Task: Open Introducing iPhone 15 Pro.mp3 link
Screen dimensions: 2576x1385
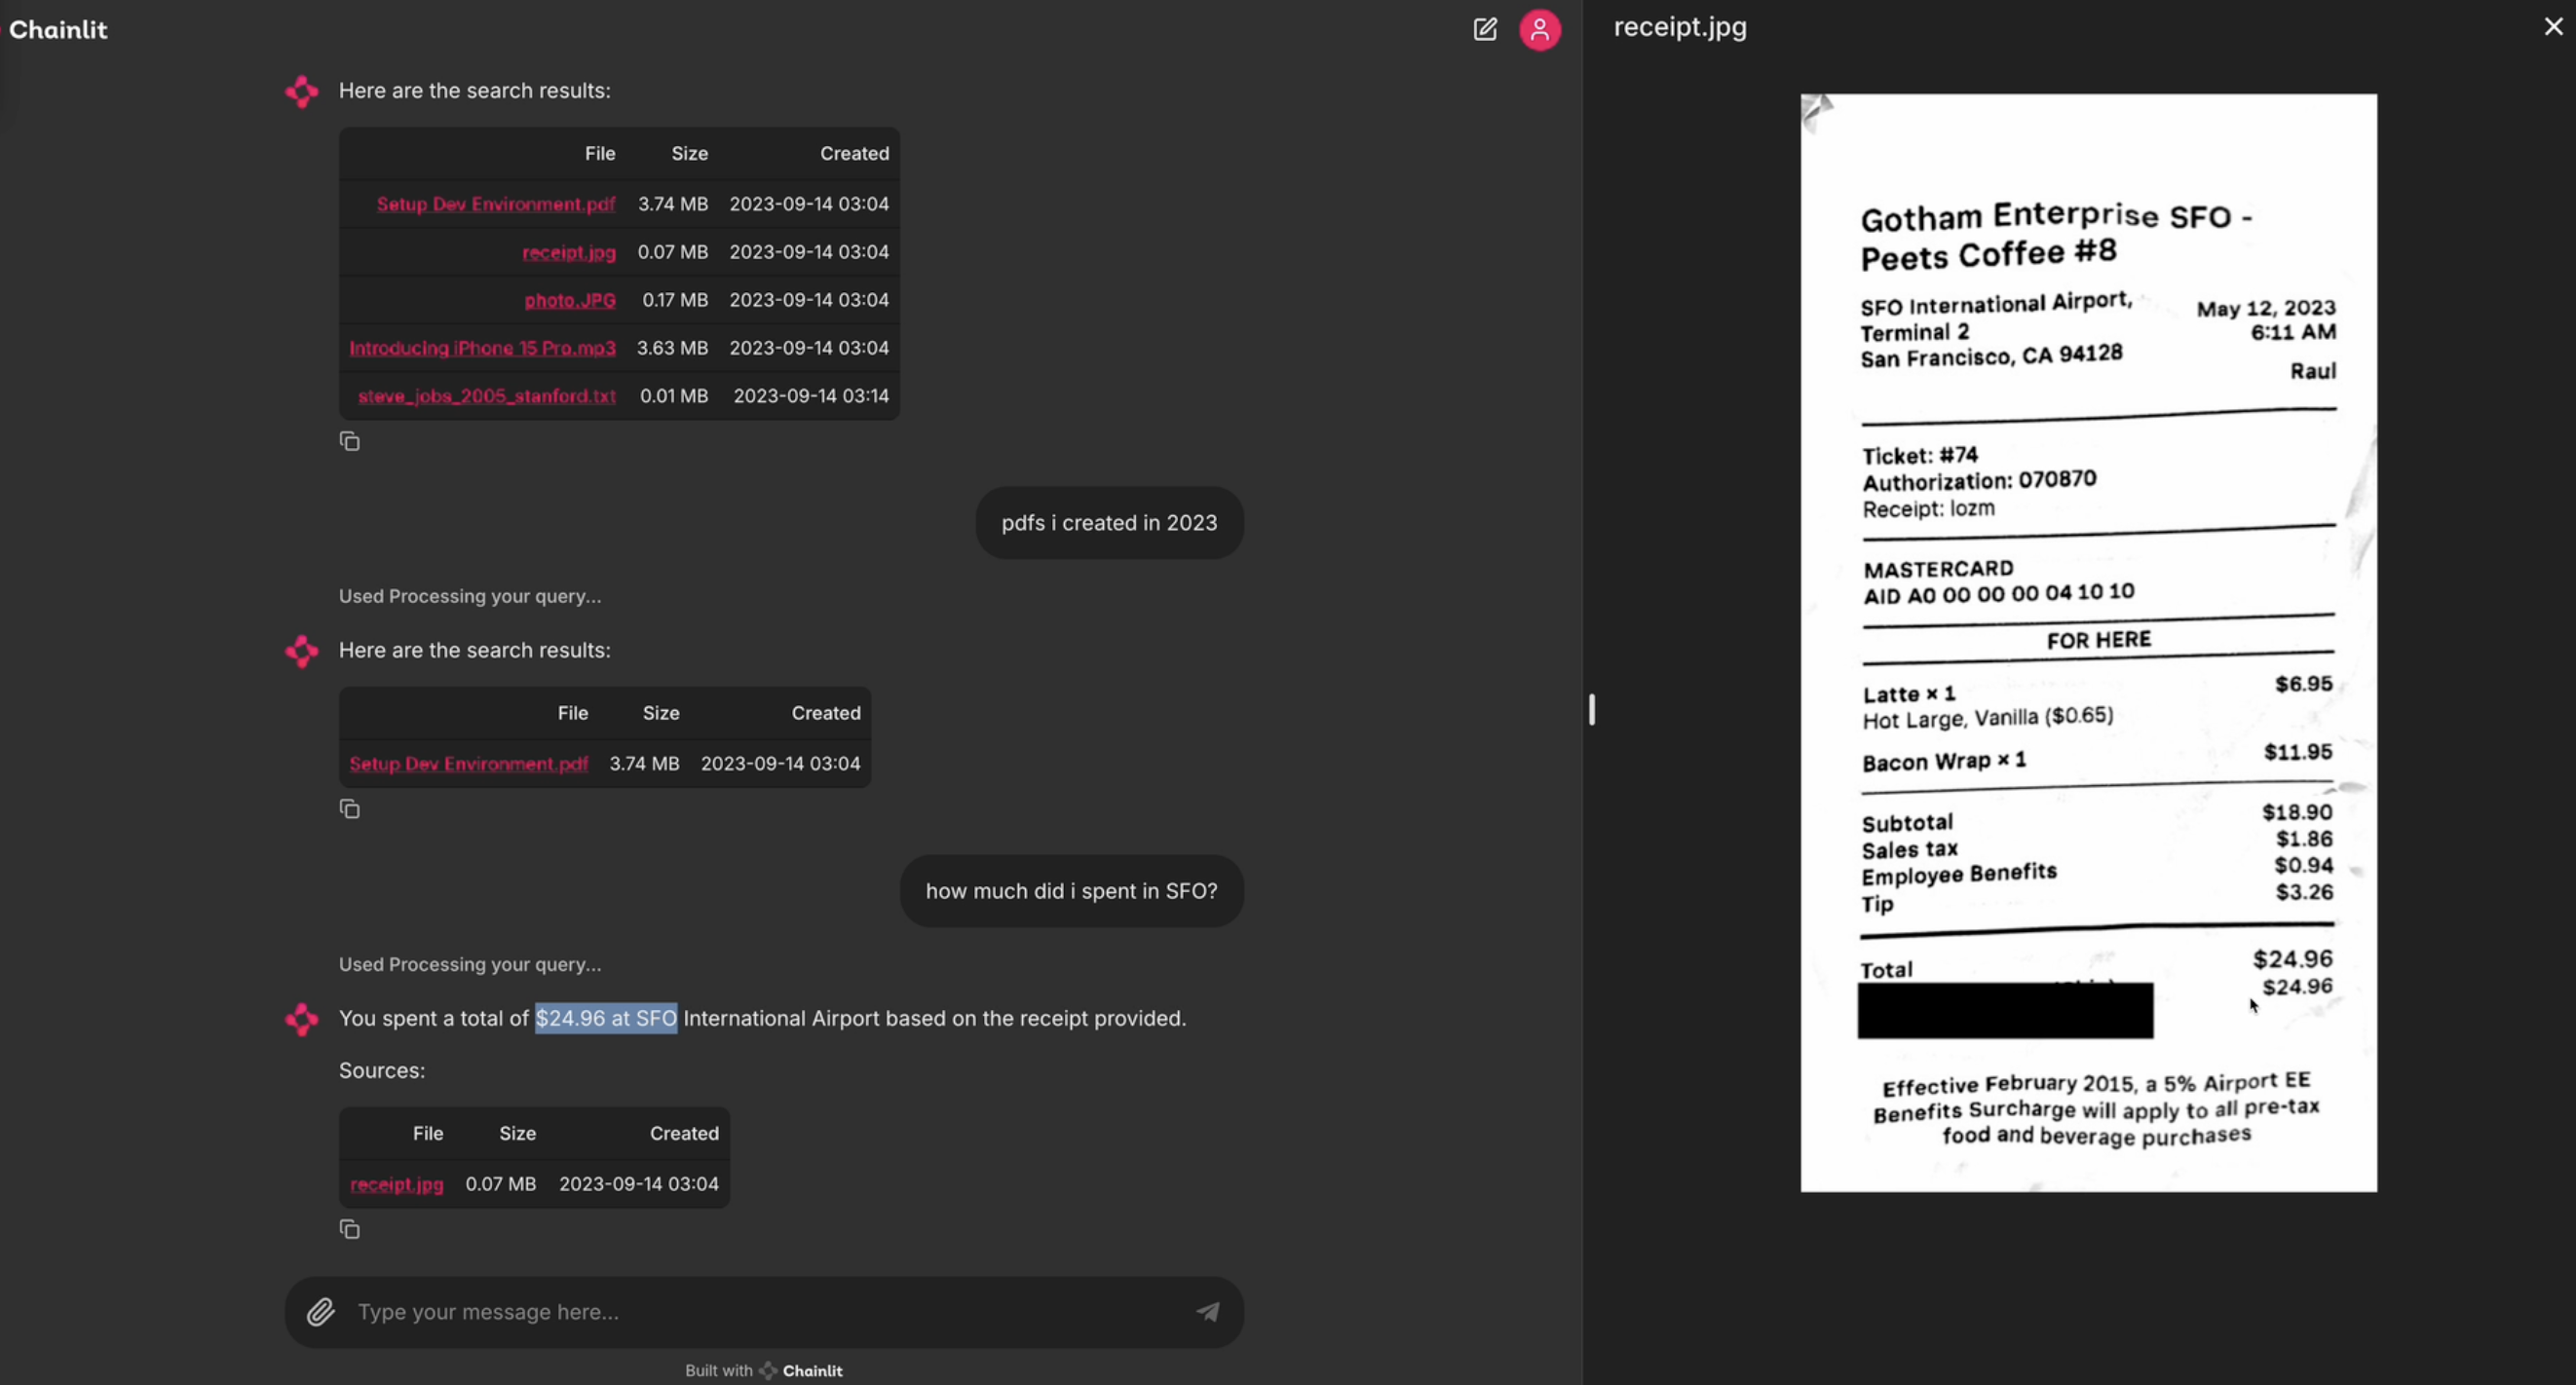Action: (x=482, y=348)
